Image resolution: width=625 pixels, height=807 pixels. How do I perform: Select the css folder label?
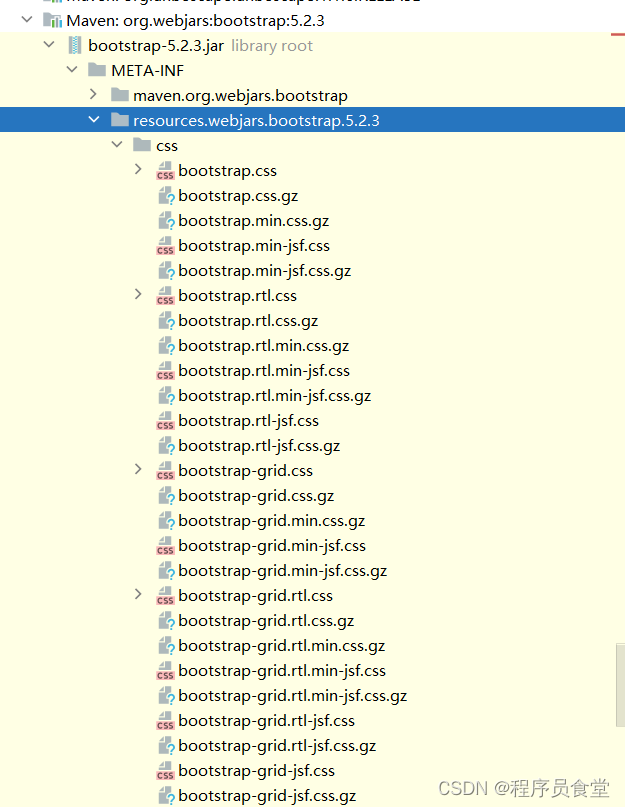[167, 146]
